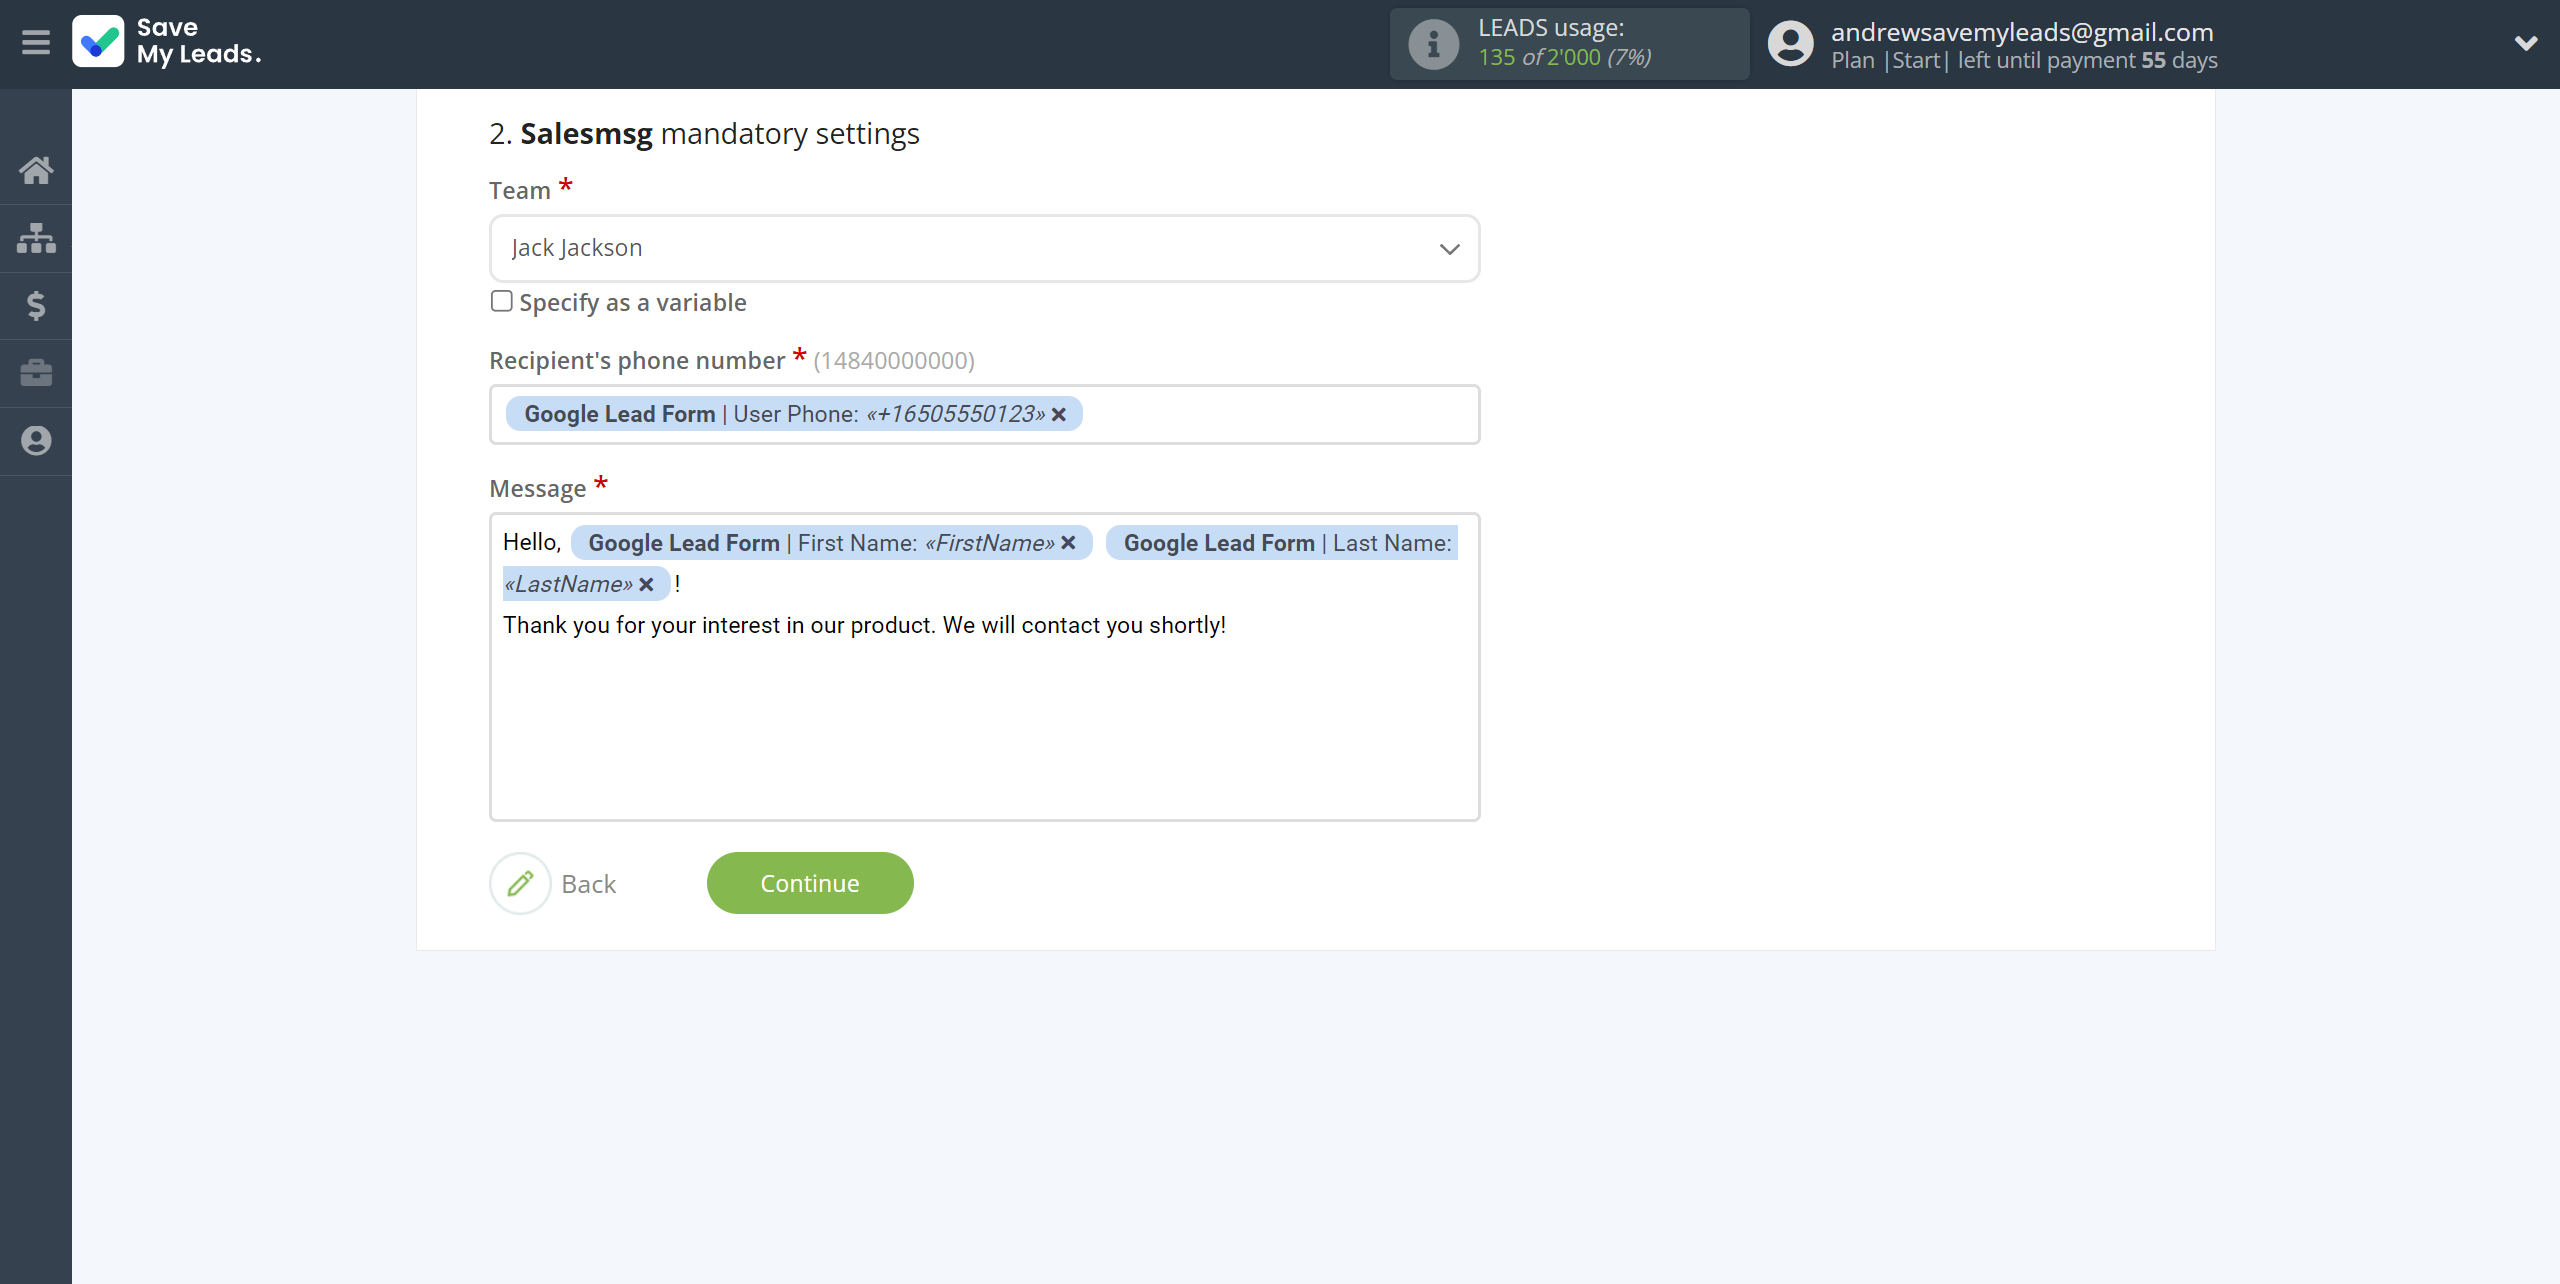This screenshot has height=1284, width=2560.
Task: Click the user avatar icon
Action: click(1790, 44)
